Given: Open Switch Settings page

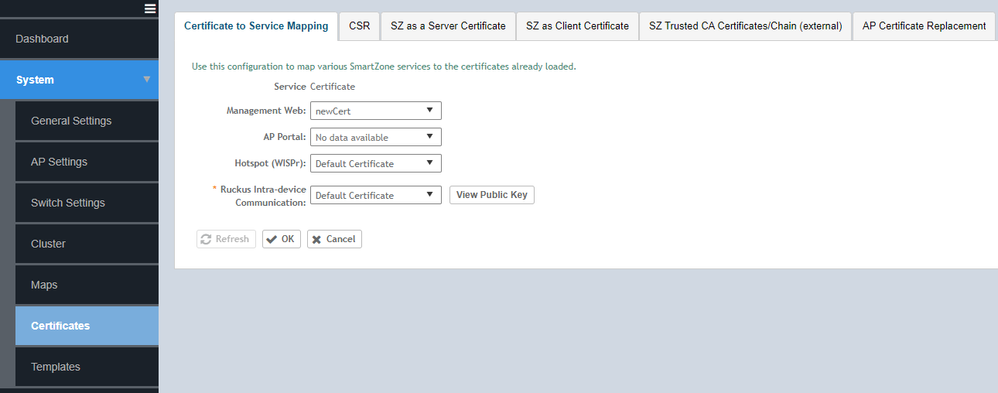Looking at the screenshot, I should point(87,203).
